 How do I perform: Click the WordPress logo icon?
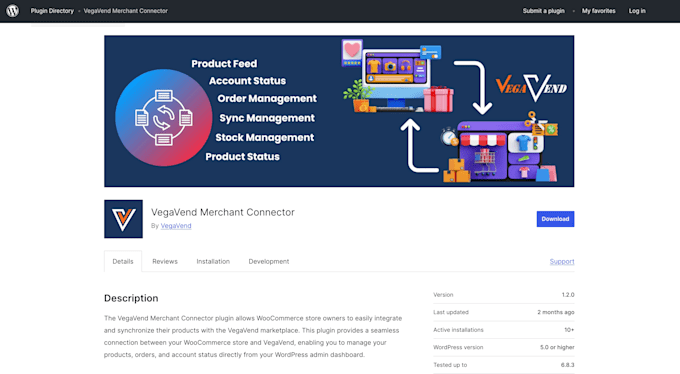click(13, 11)
